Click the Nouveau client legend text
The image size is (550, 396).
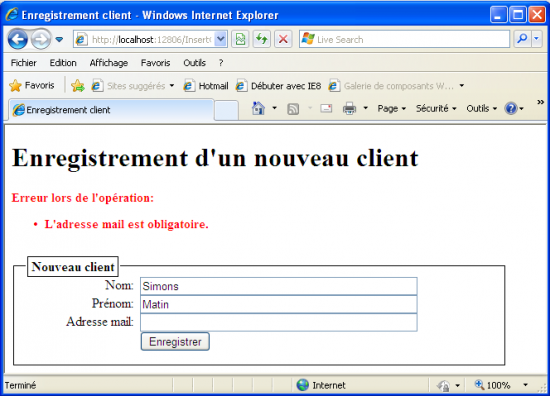click(73, 267)
